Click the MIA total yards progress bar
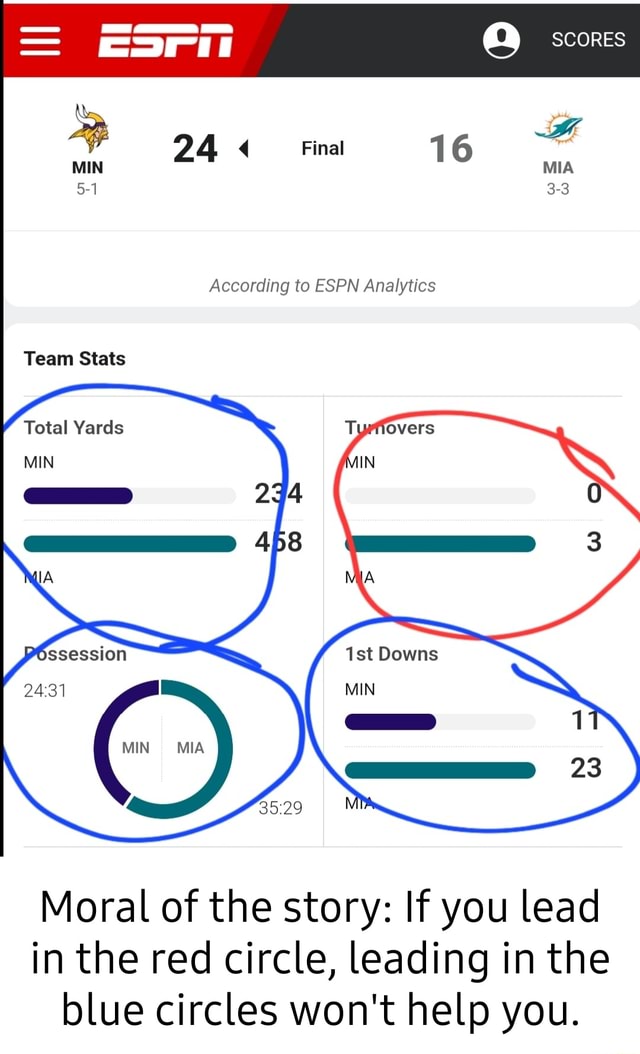640x1054 pixels. click(x=130, y=543)
